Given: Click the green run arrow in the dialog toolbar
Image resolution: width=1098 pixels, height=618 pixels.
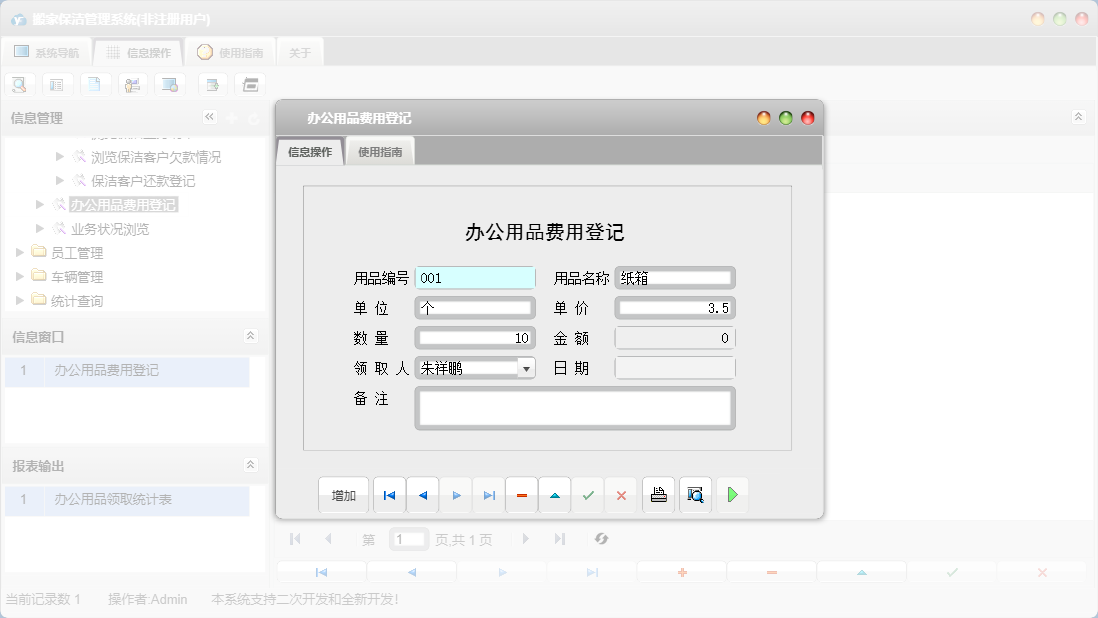Looking at the screenshot, I should coord(732,495).
